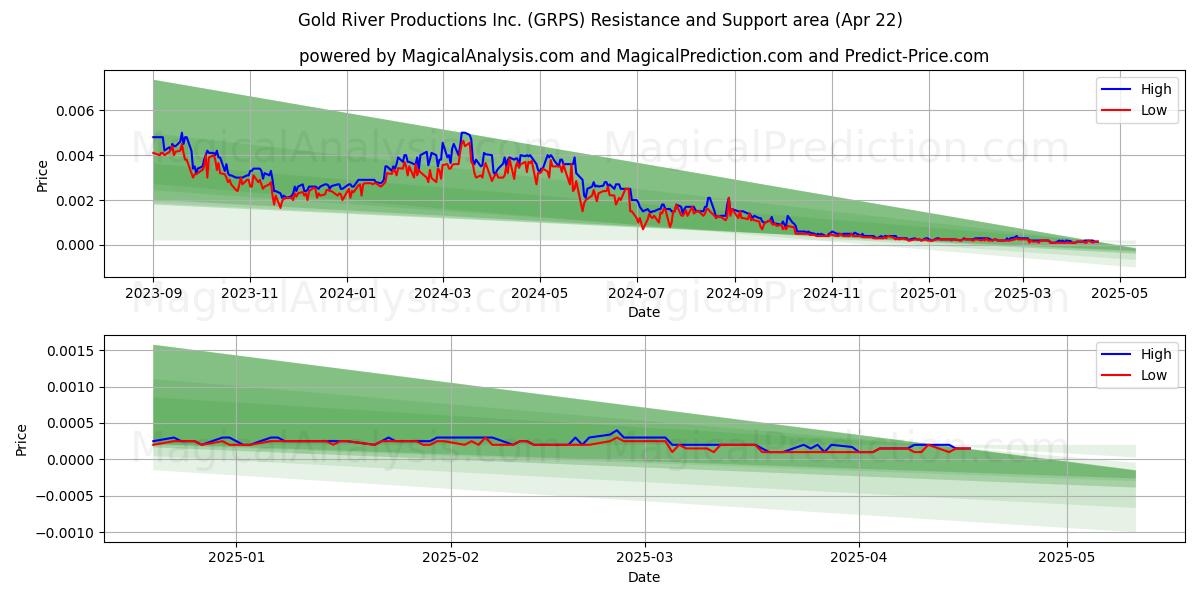Click red line sample in upper chart legend
This screenshot has width=1200, height=600.
(x=1118, y=111)
